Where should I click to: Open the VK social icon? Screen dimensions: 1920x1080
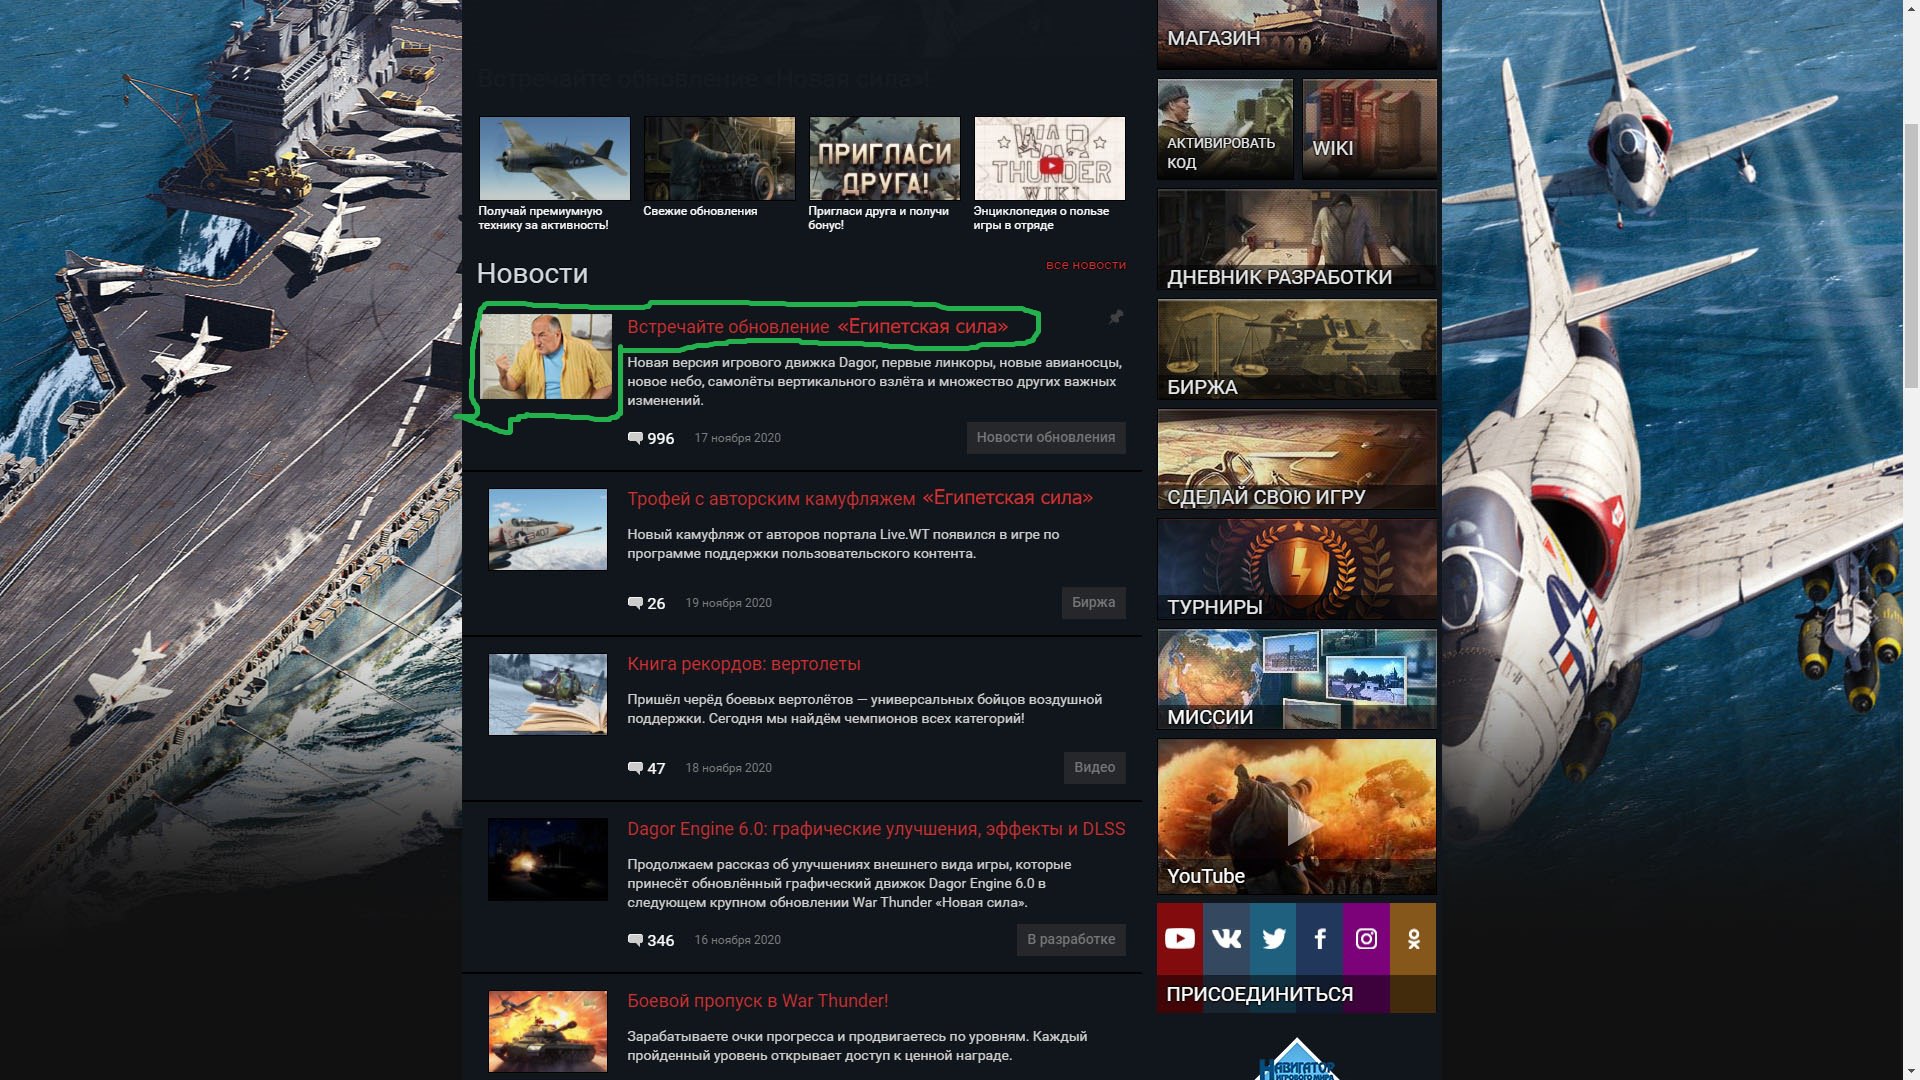point(1226,938)
